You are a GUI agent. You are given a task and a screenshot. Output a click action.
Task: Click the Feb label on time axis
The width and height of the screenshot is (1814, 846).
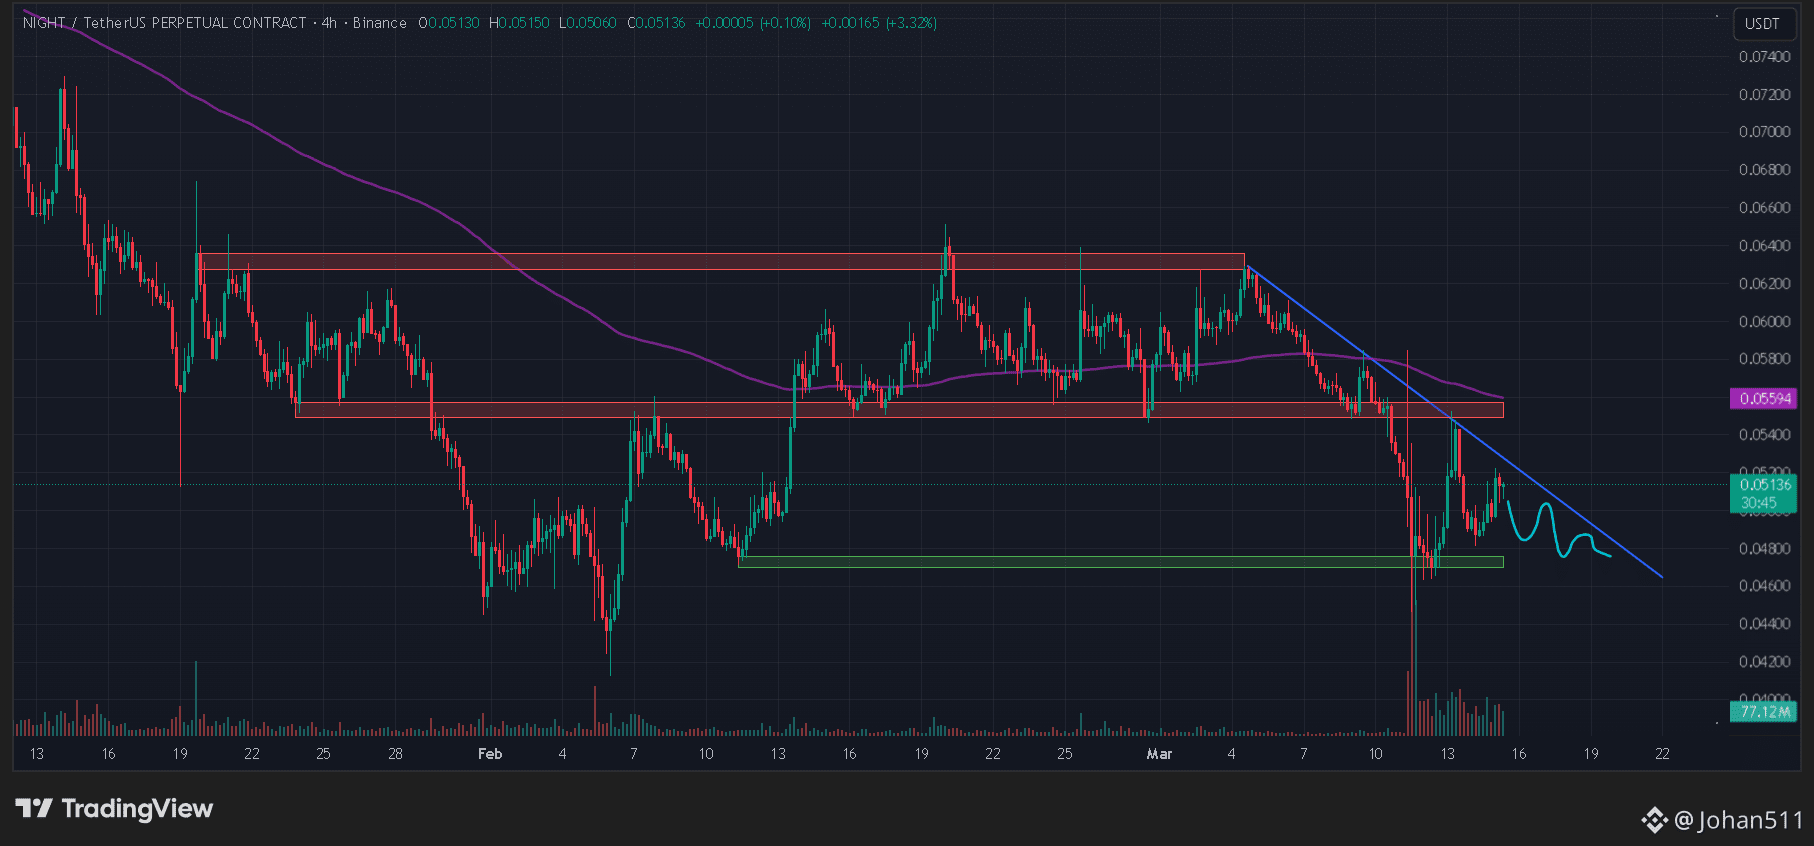pyautogui.click(x=490, y=754)
